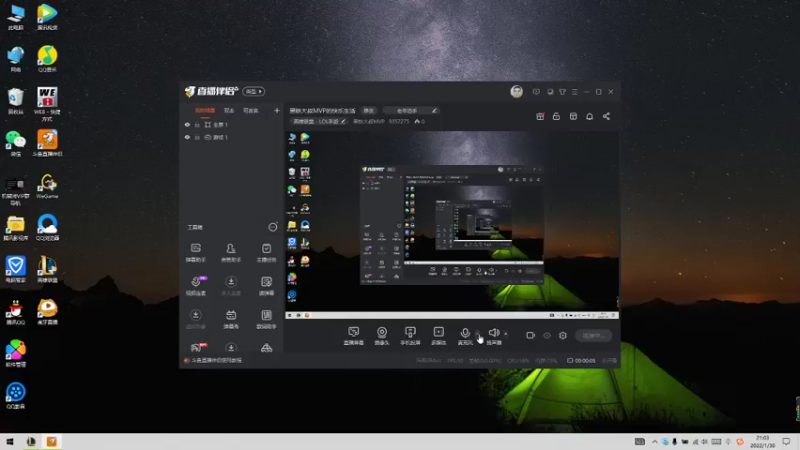Open the Windows notification center icon

[x=786, y=442]
